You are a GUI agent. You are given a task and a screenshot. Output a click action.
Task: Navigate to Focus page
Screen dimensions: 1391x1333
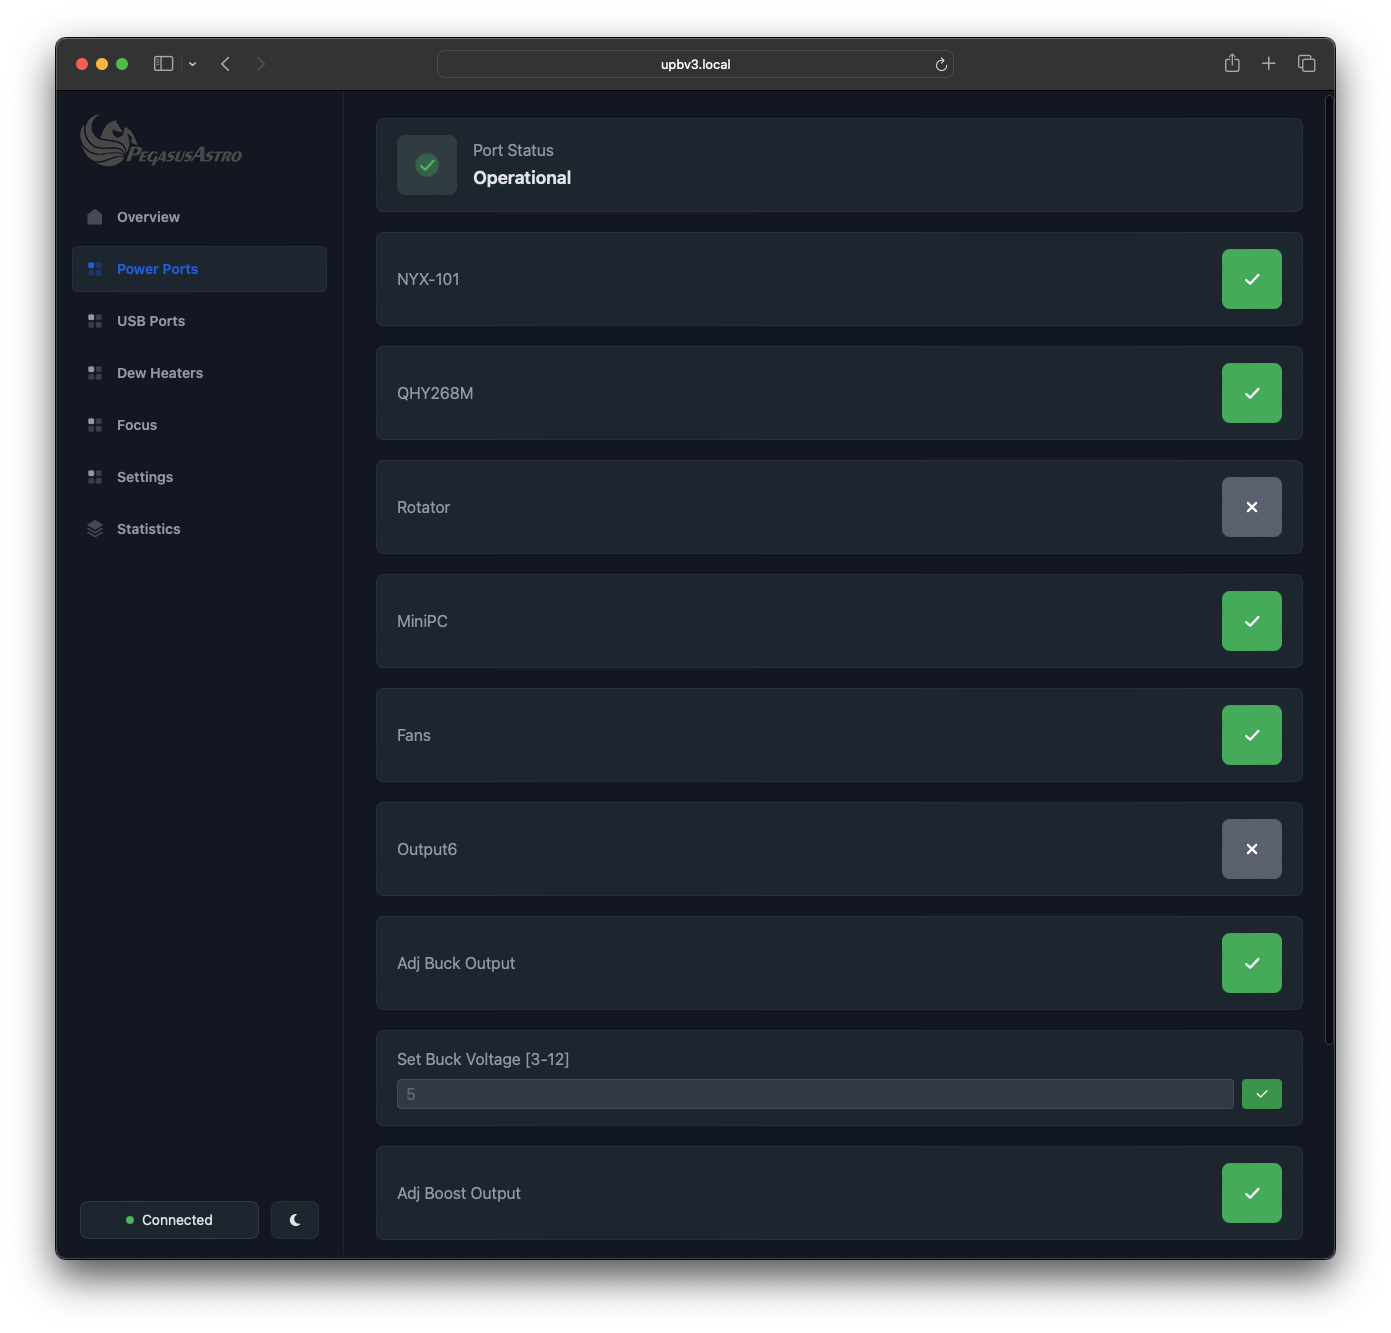click(x=199, y=425)
